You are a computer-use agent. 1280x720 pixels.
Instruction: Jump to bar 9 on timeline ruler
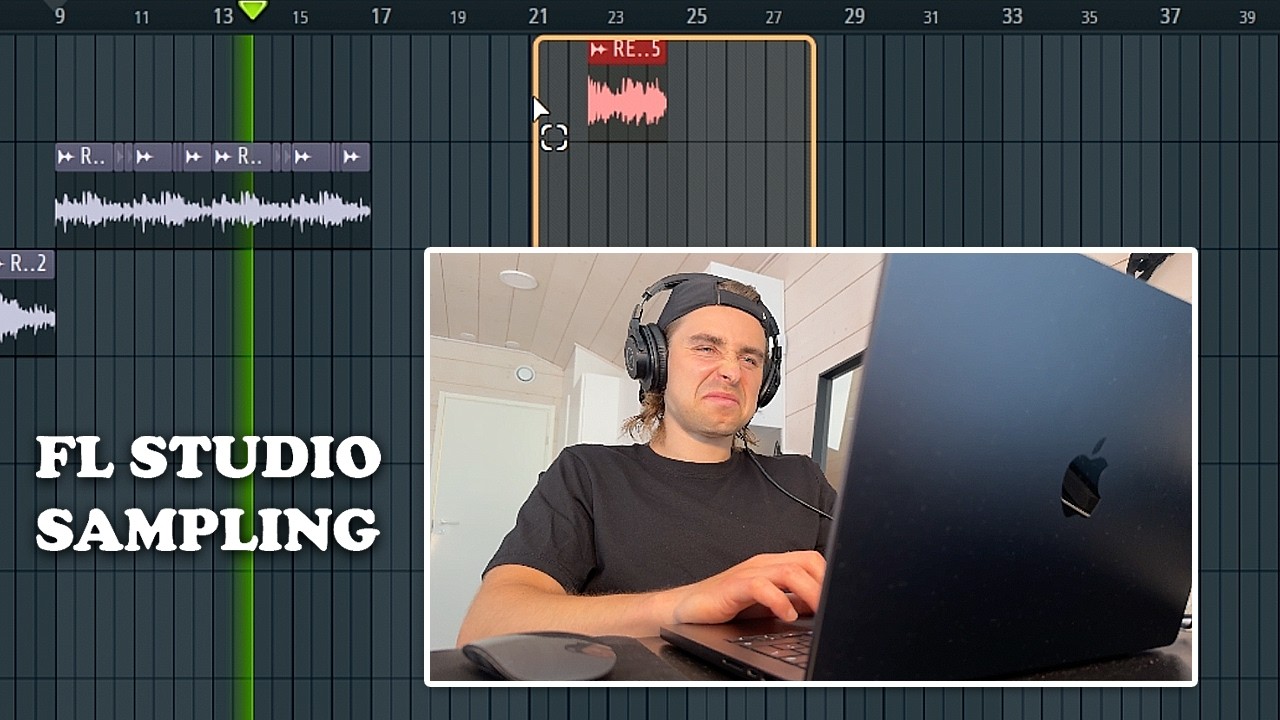coord(60,16)
